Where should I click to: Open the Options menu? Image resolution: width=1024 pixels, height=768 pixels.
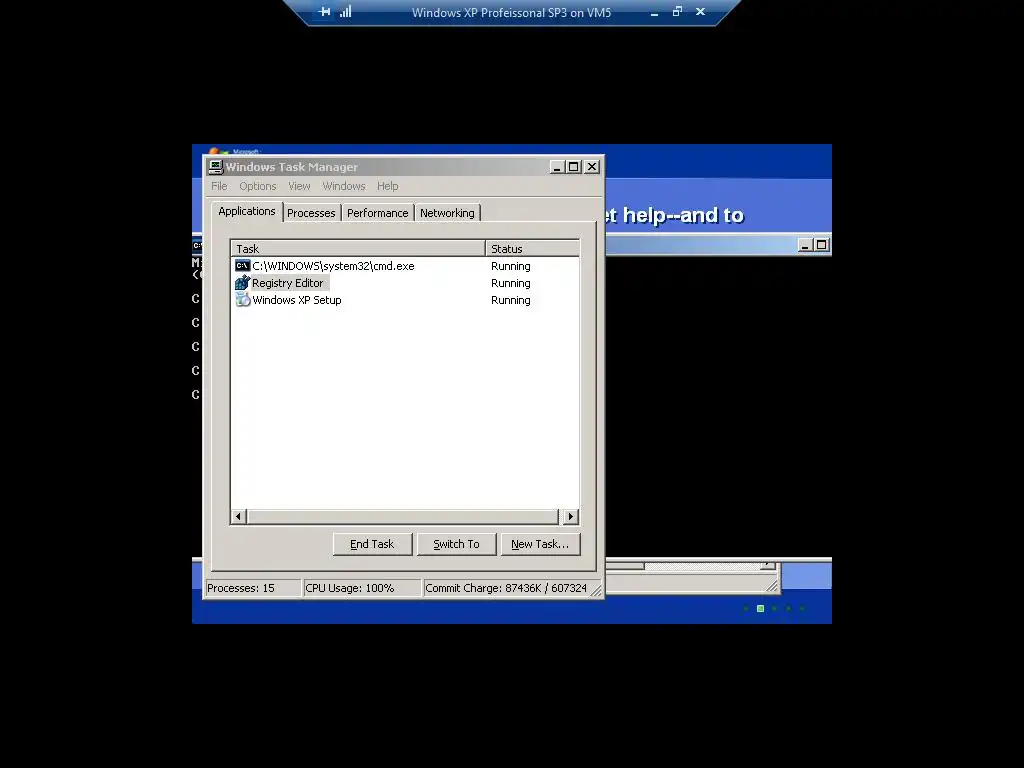click(x=257, y=186)
